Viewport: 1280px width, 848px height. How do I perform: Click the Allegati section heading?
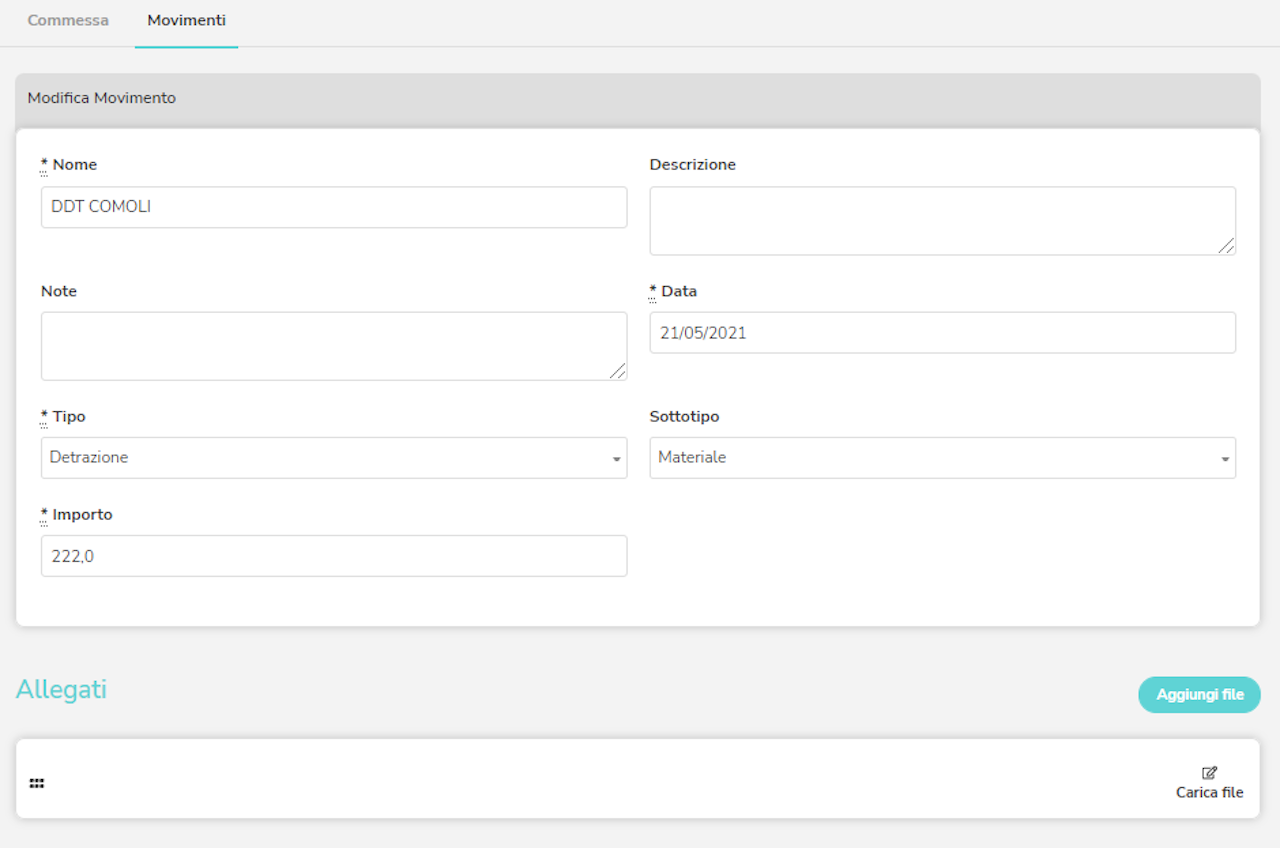point(61,690)
